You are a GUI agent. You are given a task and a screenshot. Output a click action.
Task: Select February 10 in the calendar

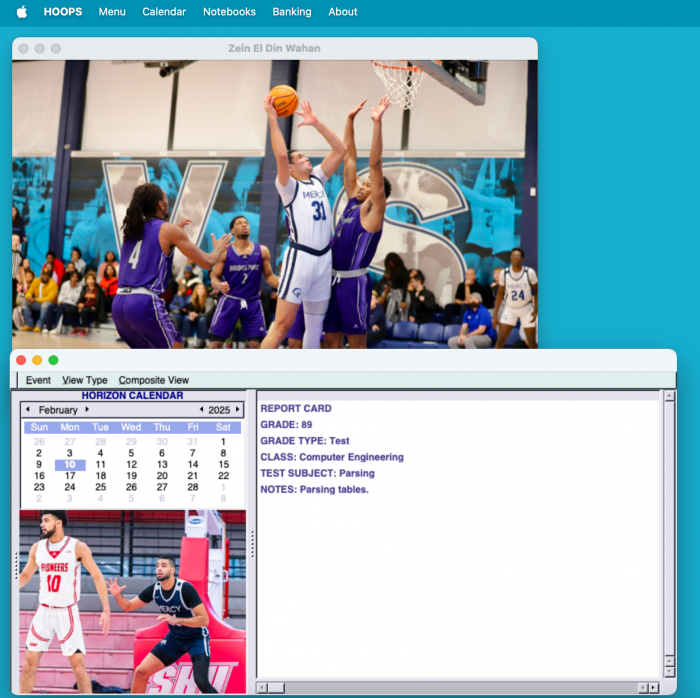pos(70,465)
